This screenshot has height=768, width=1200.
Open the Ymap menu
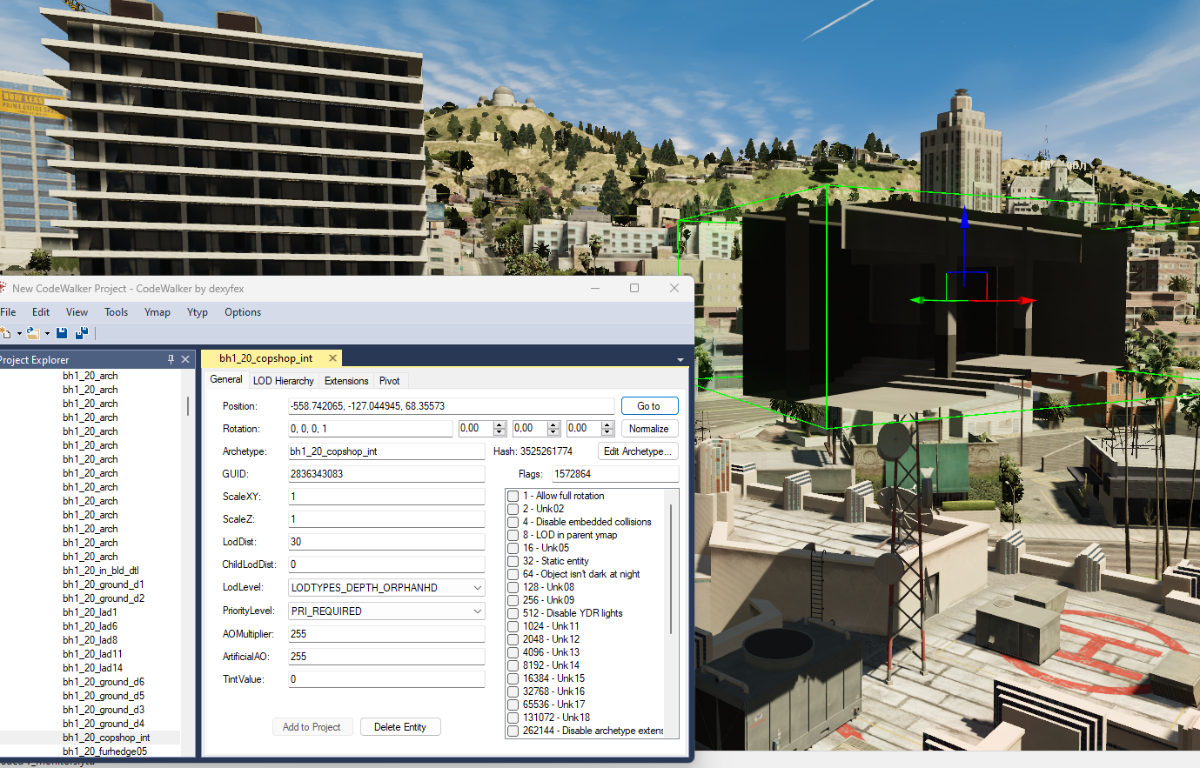tap(157, 312)
